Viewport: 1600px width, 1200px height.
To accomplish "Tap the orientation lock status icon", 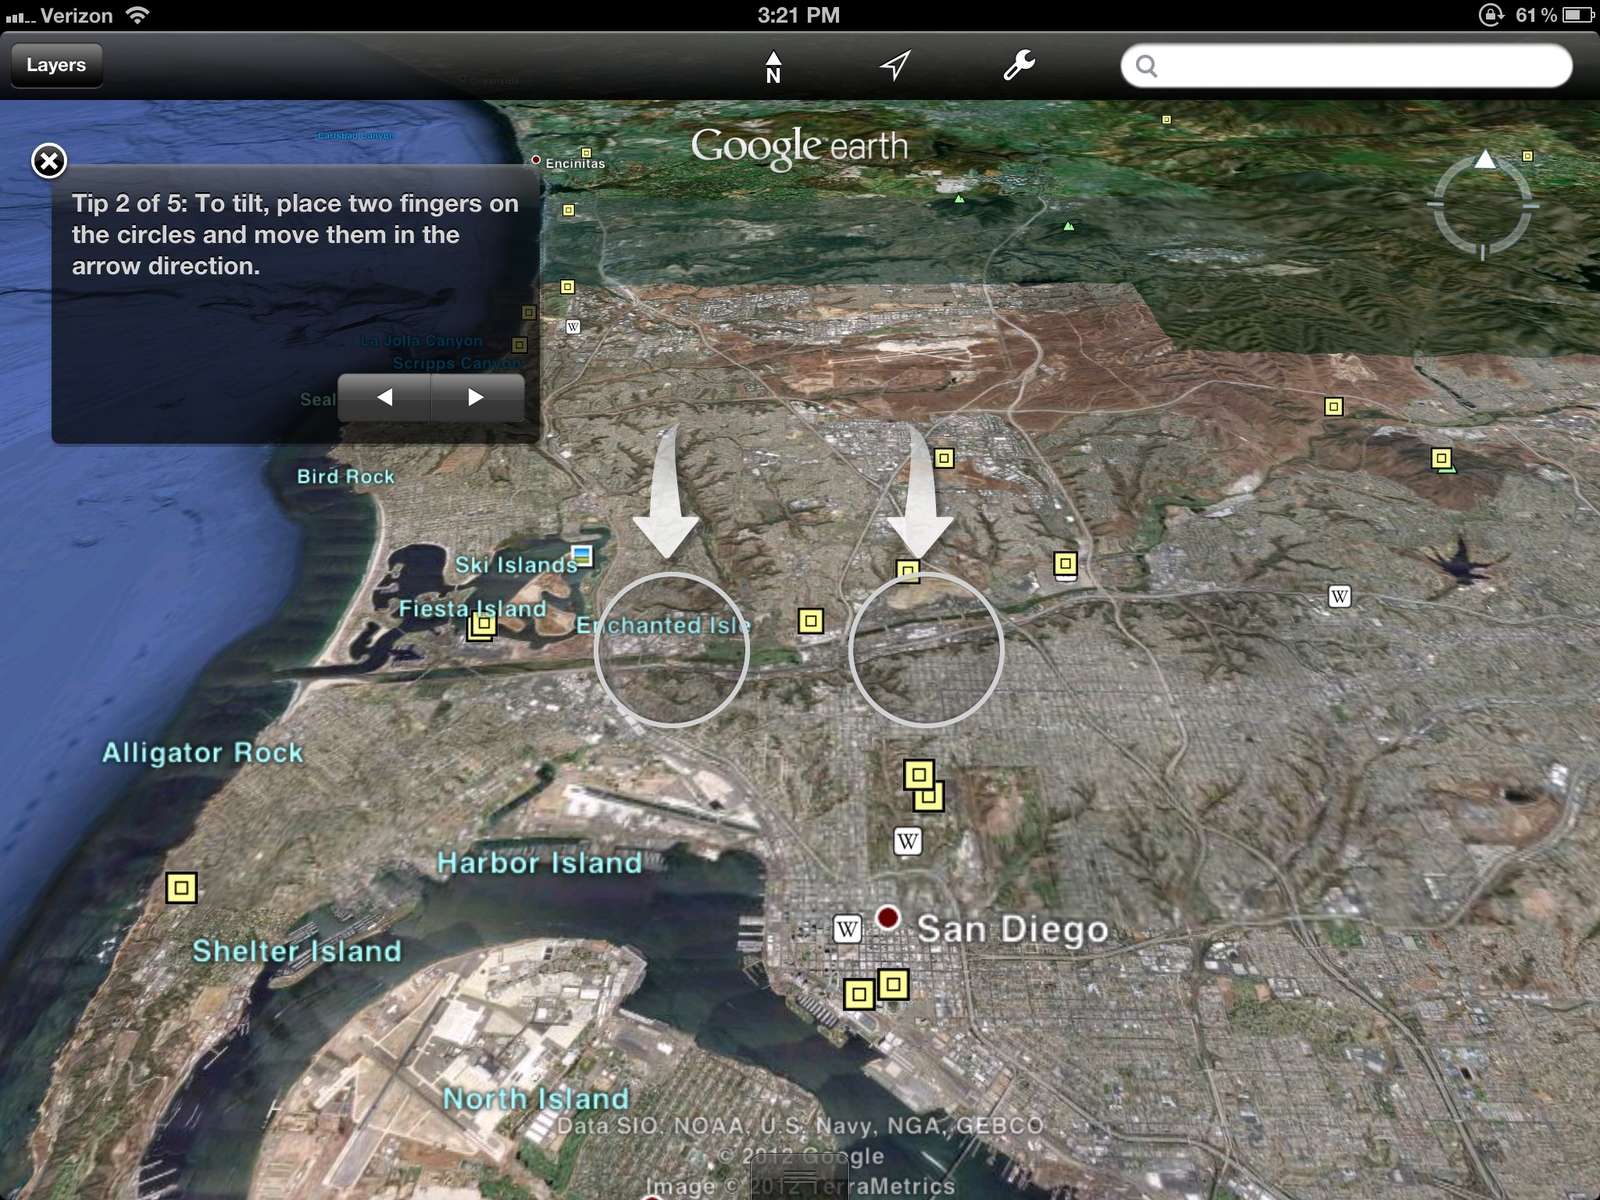I will click(x=1491, y=15).
